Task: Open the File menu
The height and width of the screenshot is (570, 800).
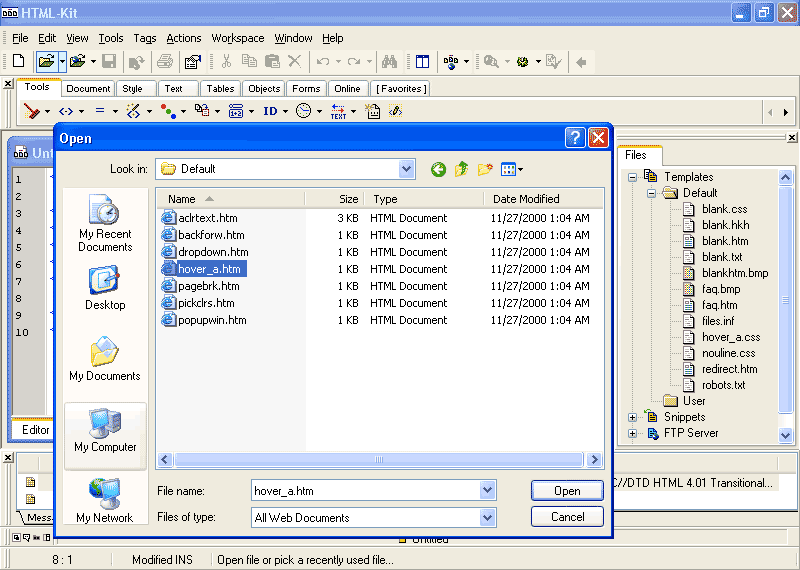Action: click(20, 38)
